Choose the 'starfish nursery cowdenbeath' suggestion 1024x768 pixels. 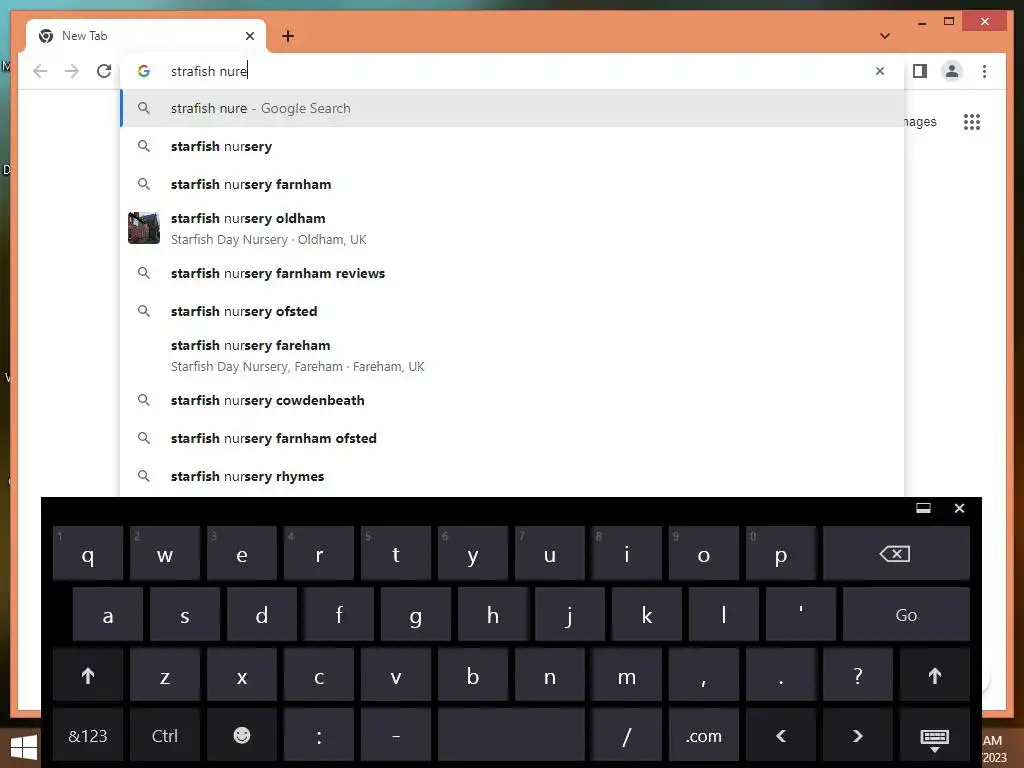513,400
